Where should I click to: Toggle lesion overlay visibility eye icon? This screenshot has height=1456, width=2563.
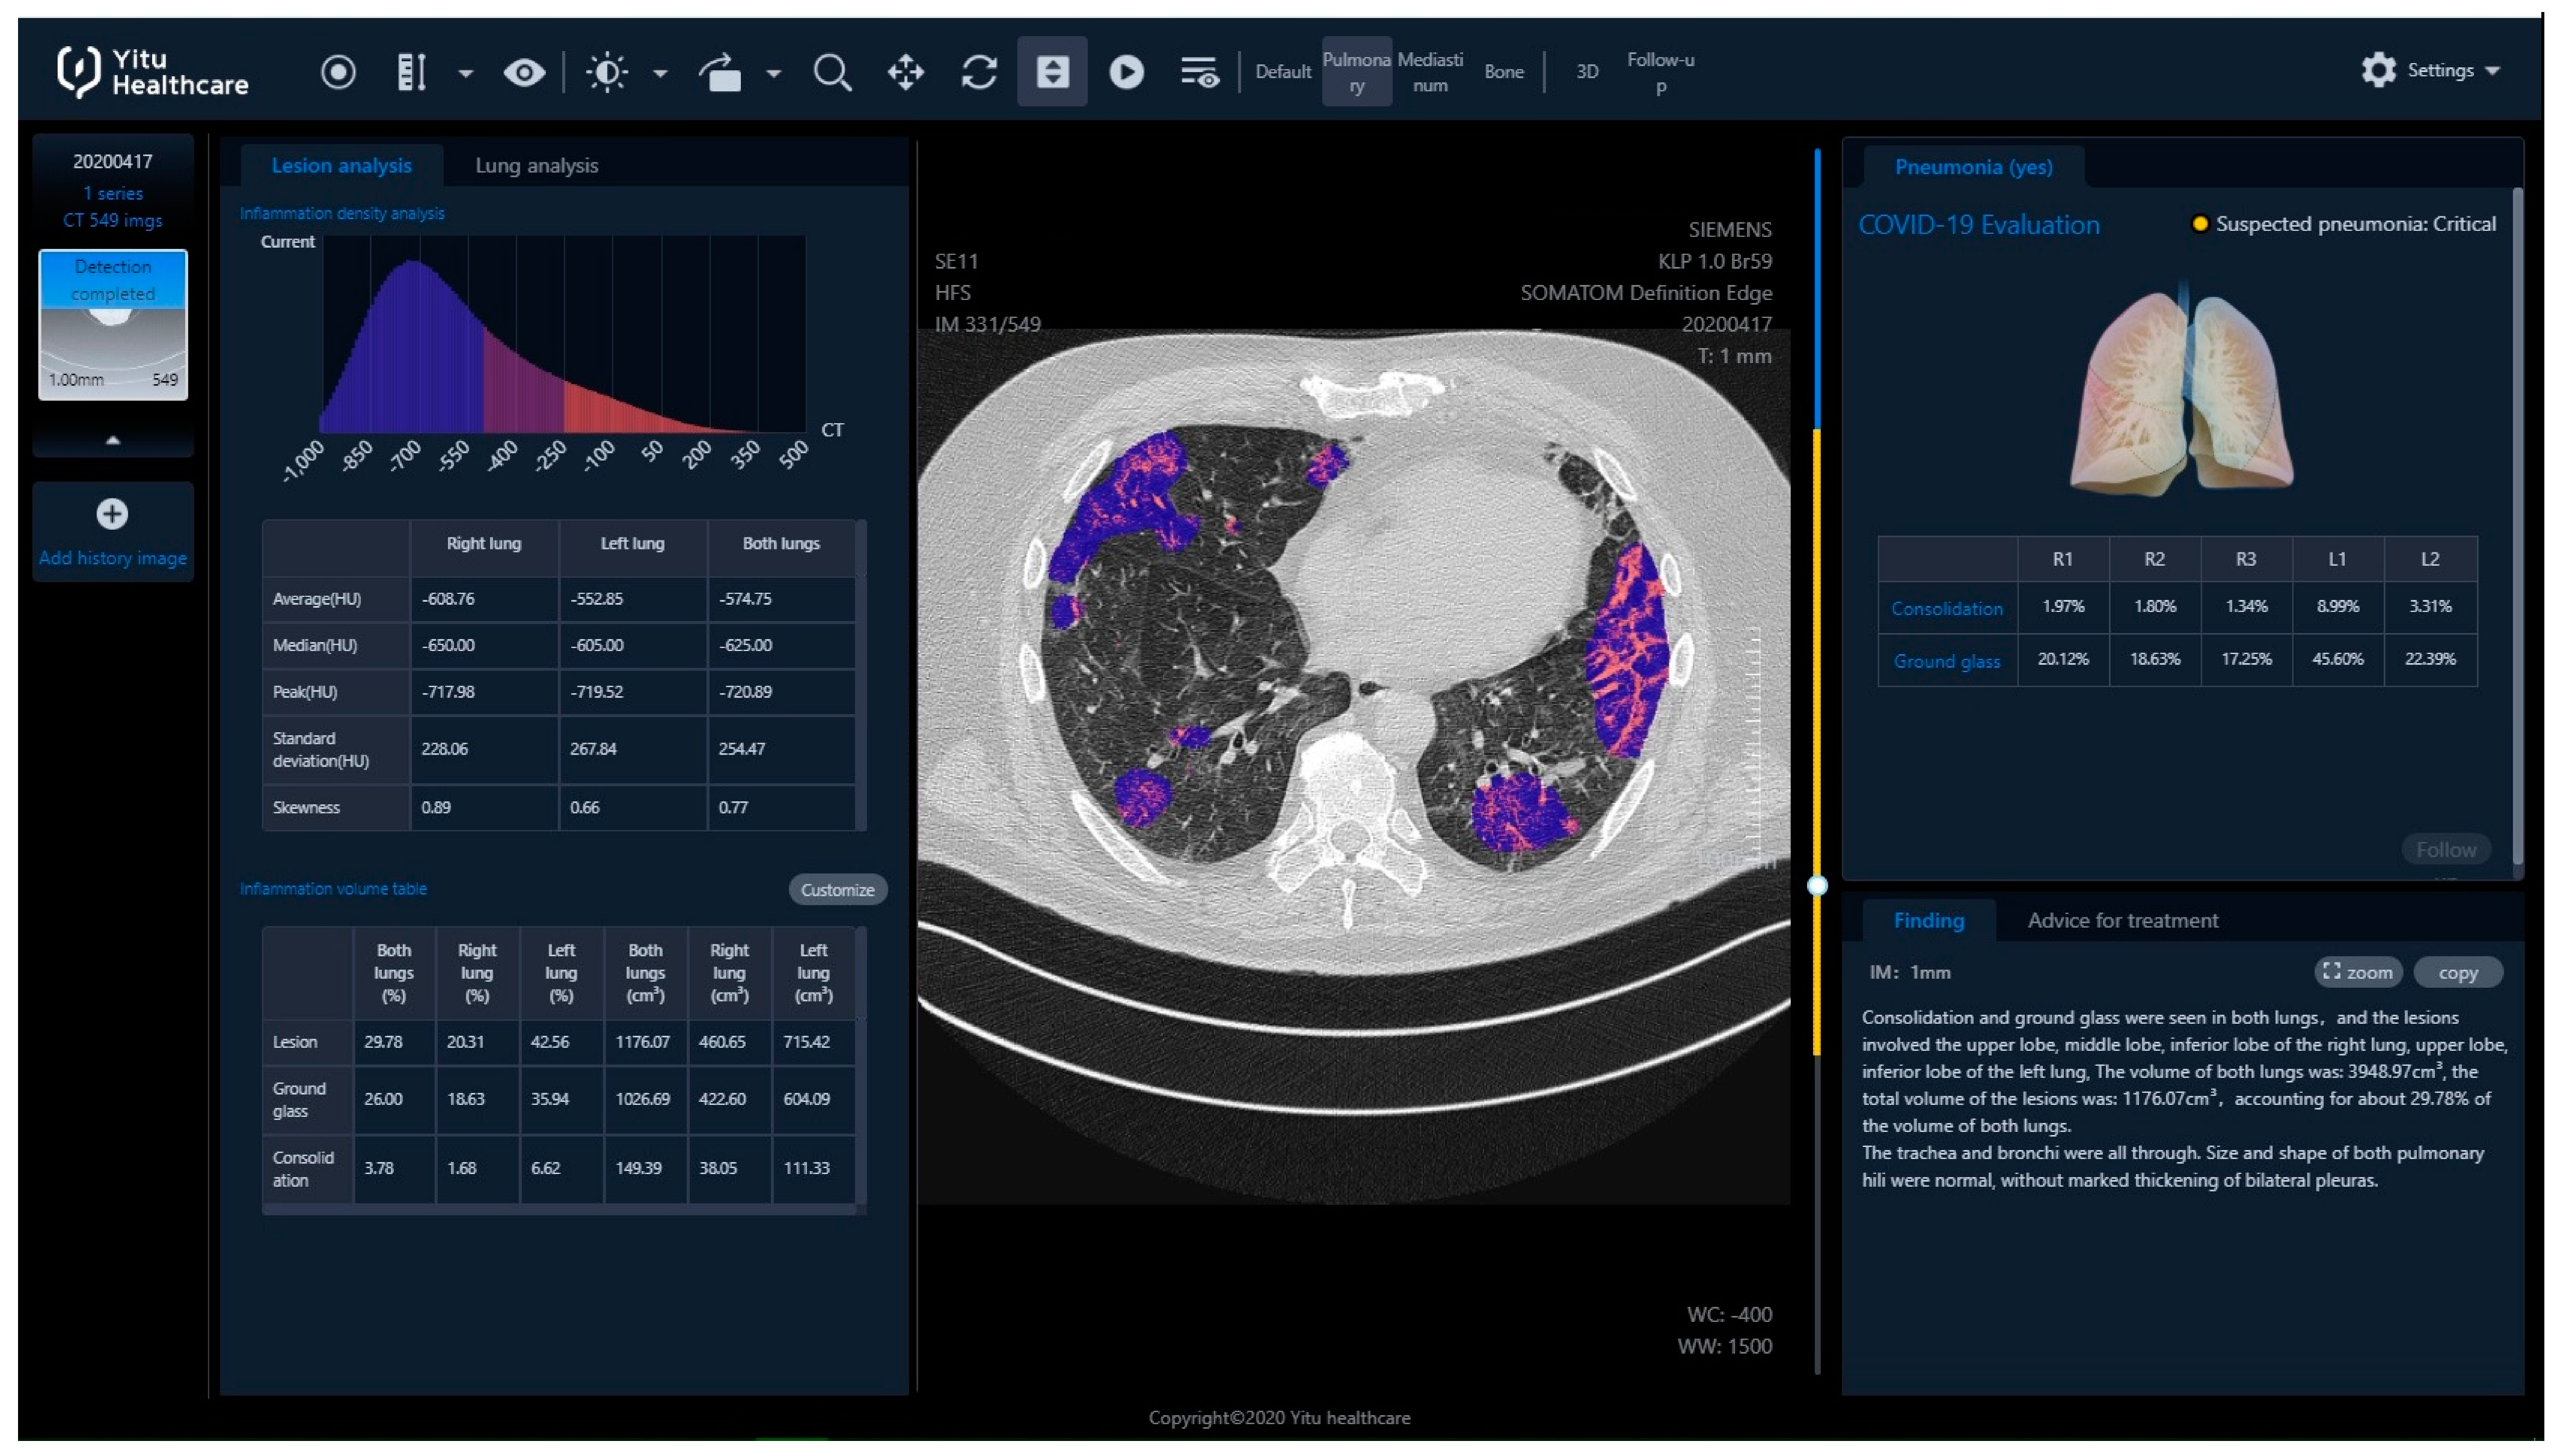(x=524, y=72)
